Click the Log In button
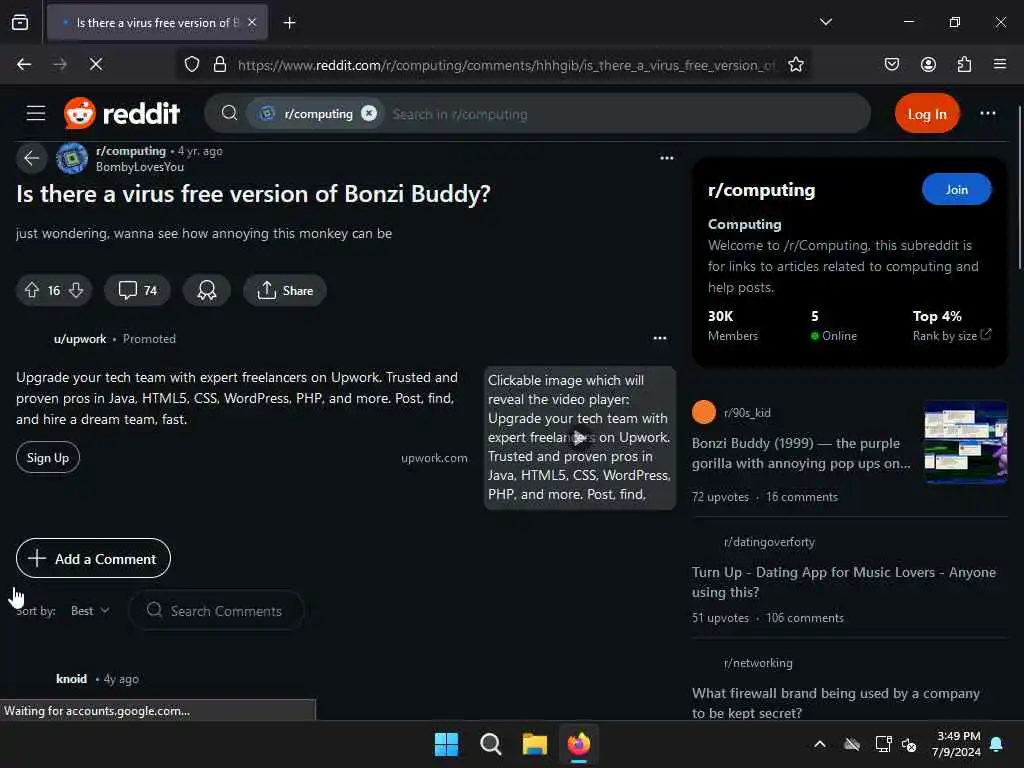The height and width of the screenshot is (768, 1024). pyautogui.click(x=927, y=114)
